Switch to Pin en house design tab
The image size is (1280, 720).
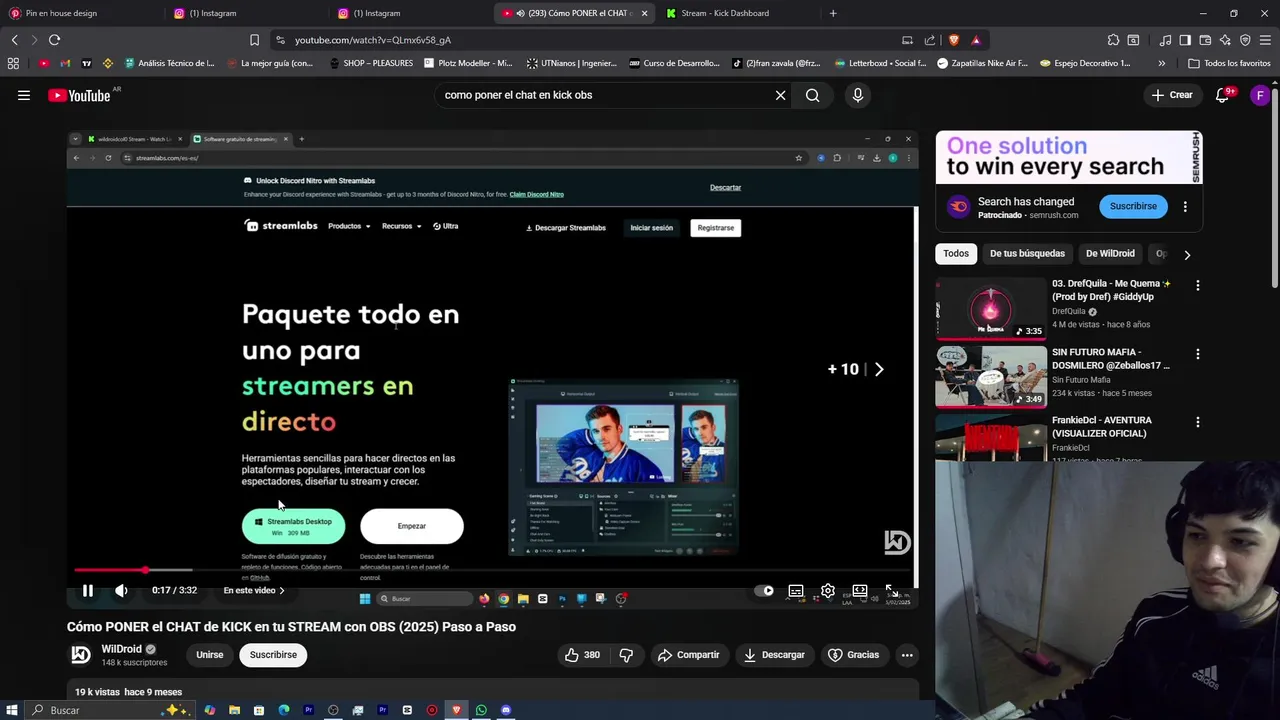tap(80, 13)
